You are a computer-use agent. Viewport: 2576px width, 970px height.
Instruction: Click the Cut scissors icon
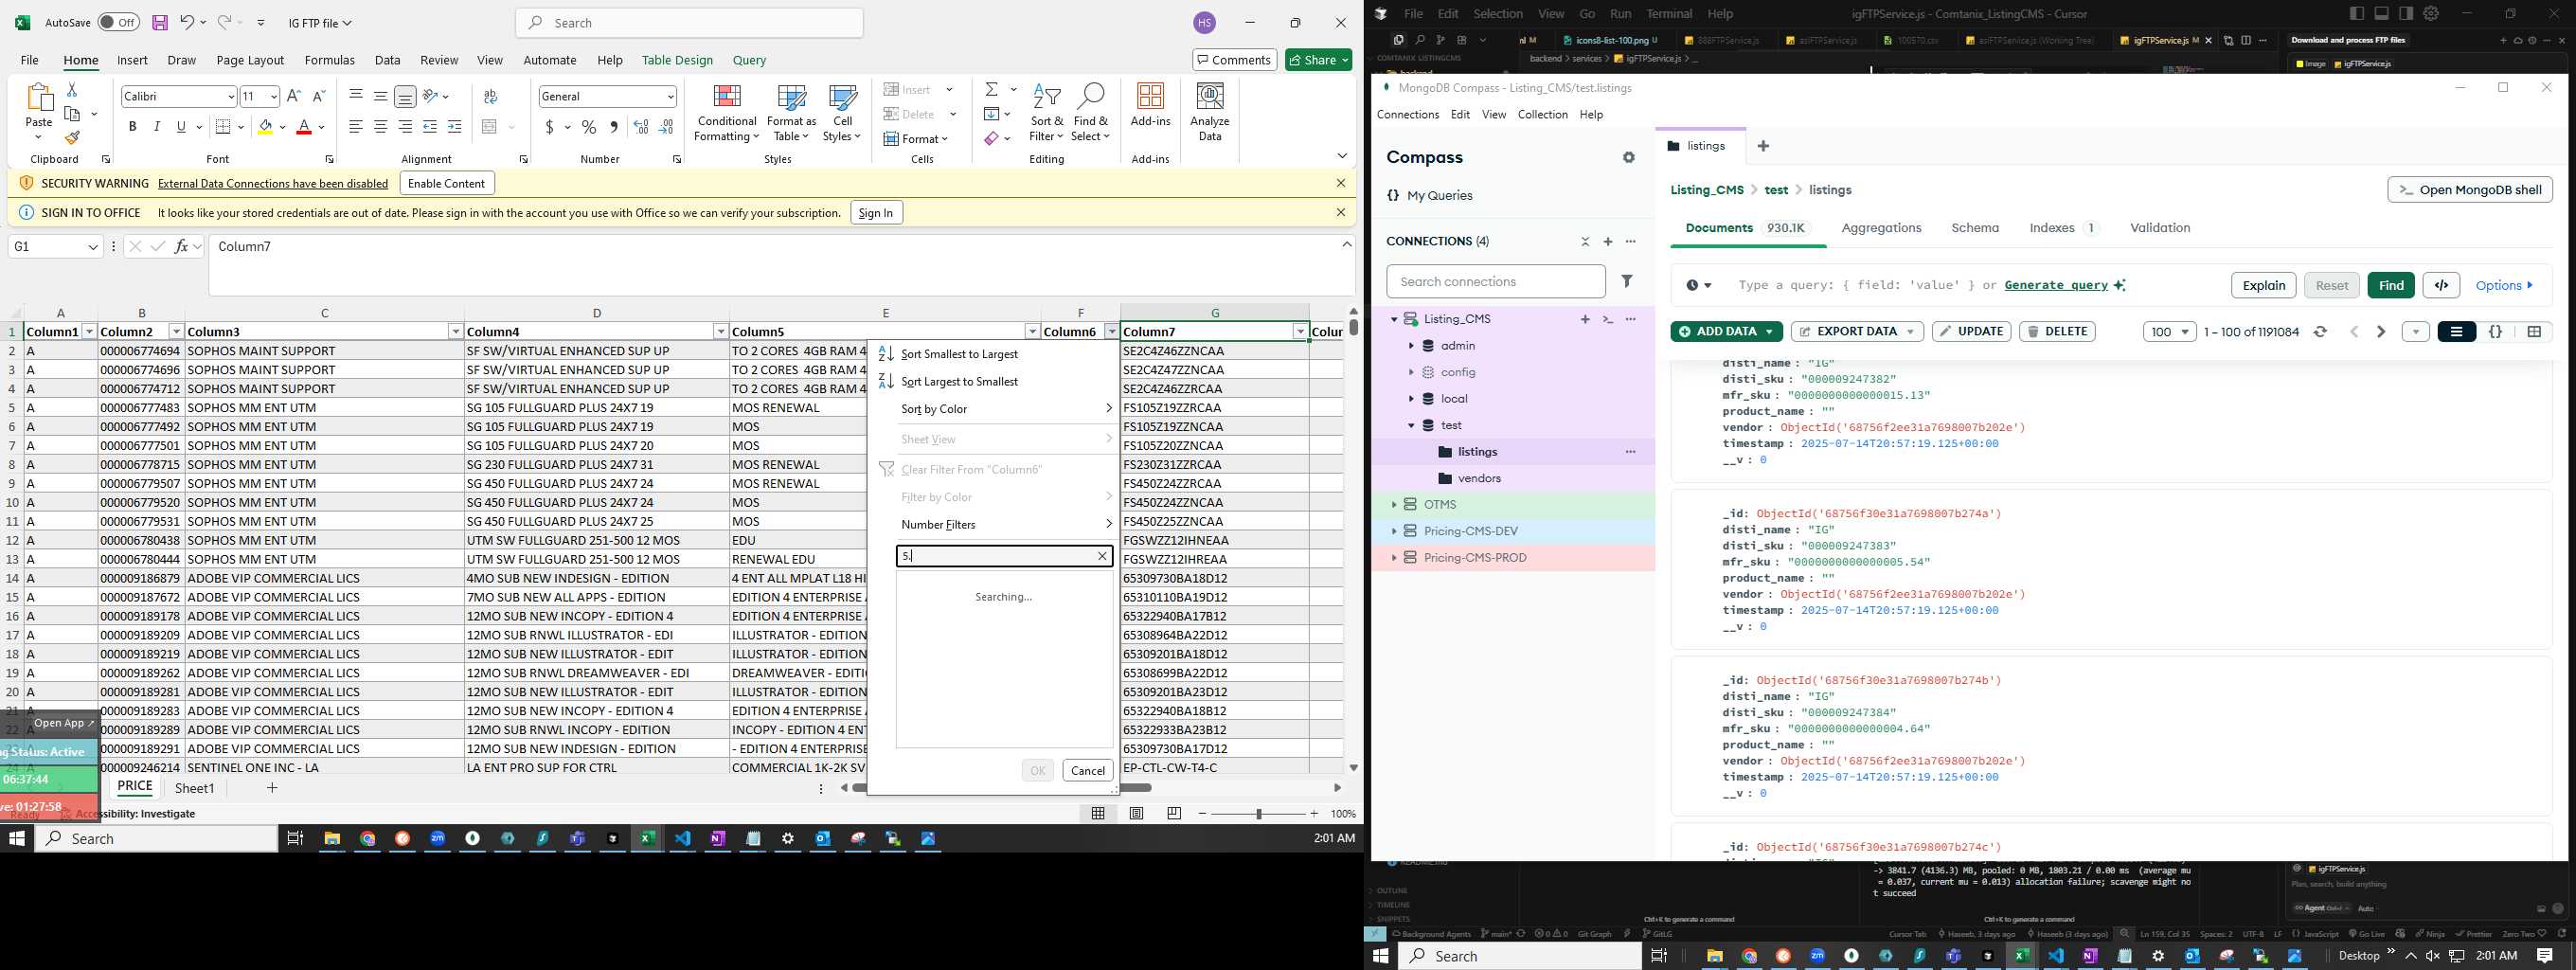point(72,90)
